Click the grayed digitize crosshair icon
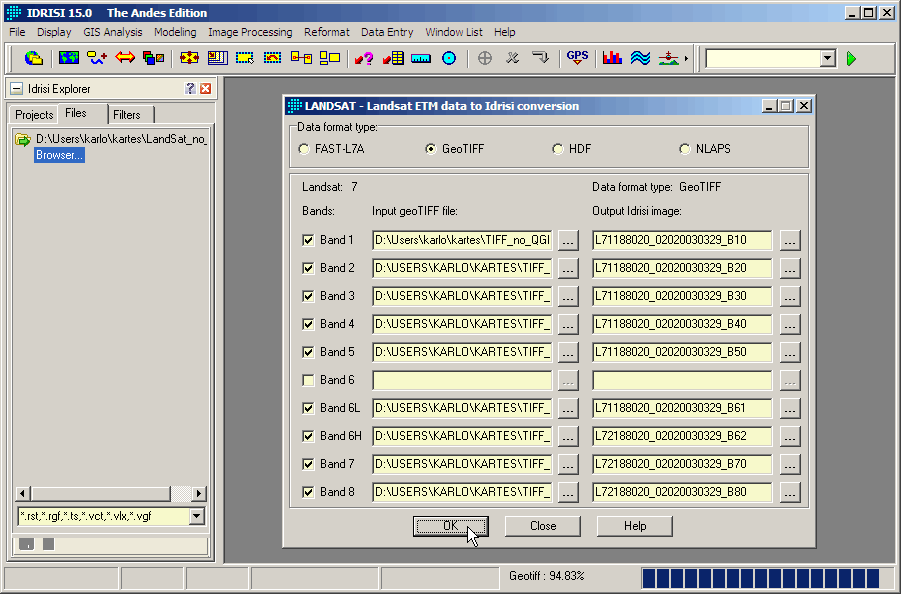The height and width of the screenshot is (594, 901). point(485,58)
